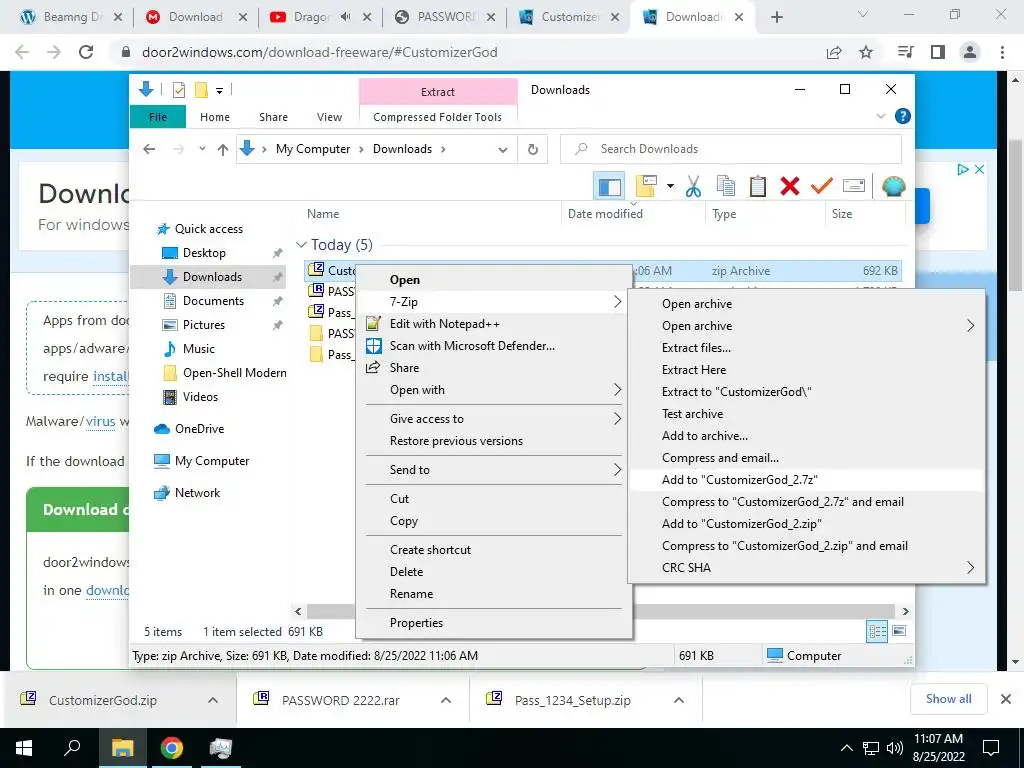This screenshot has height=768, width=1024.
Task: Click the Rename icon in Explorer toolbar
Action: tap(854, 187)
